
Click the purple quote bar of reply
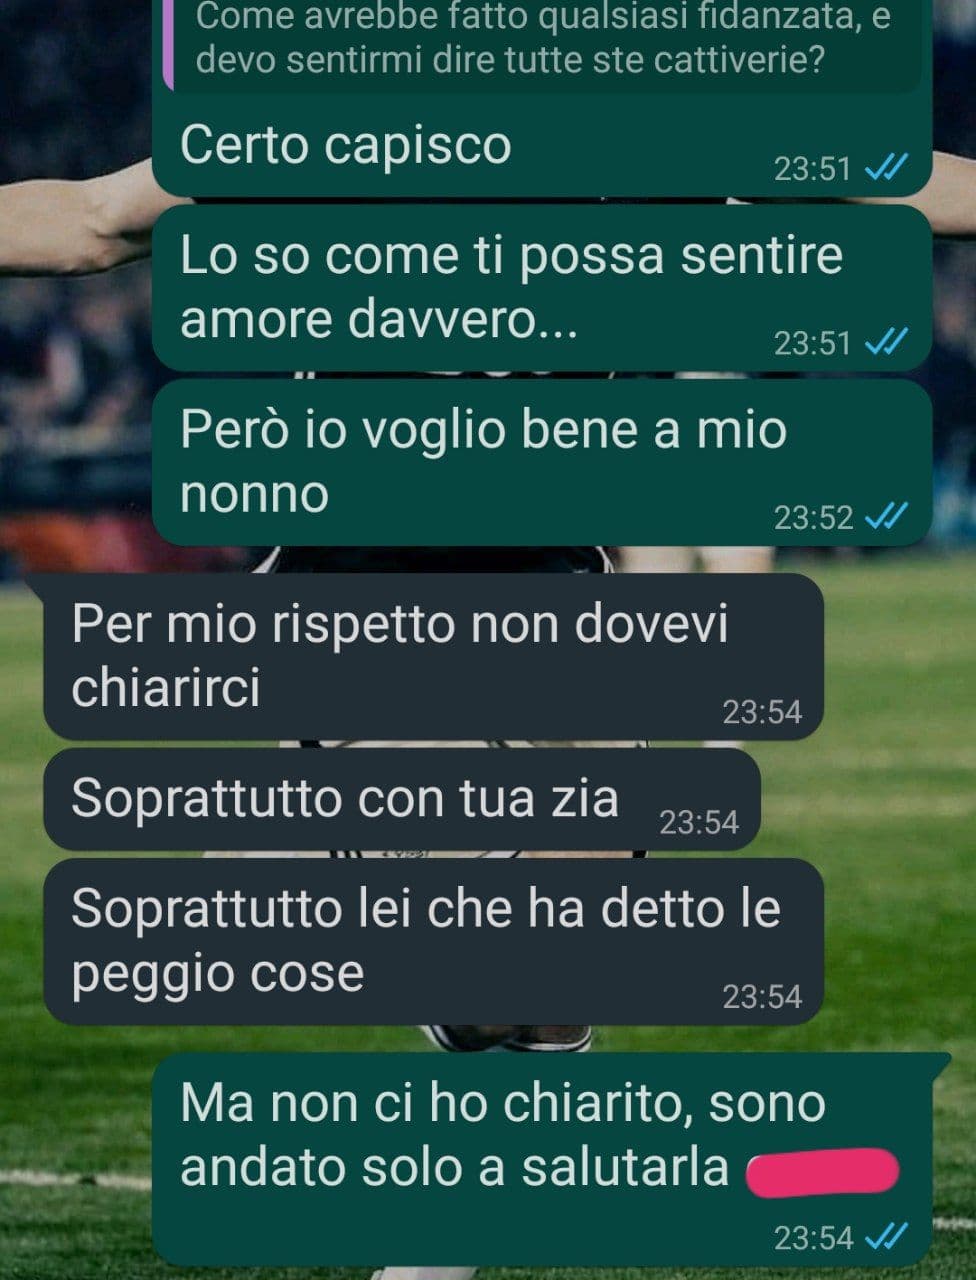[x=169, y=44]
